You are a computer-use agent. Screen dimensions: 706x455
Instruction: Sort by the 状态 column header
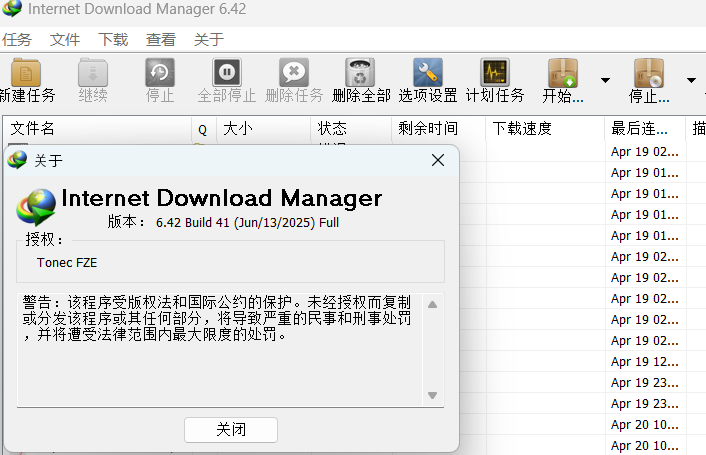tap(351, 129)
